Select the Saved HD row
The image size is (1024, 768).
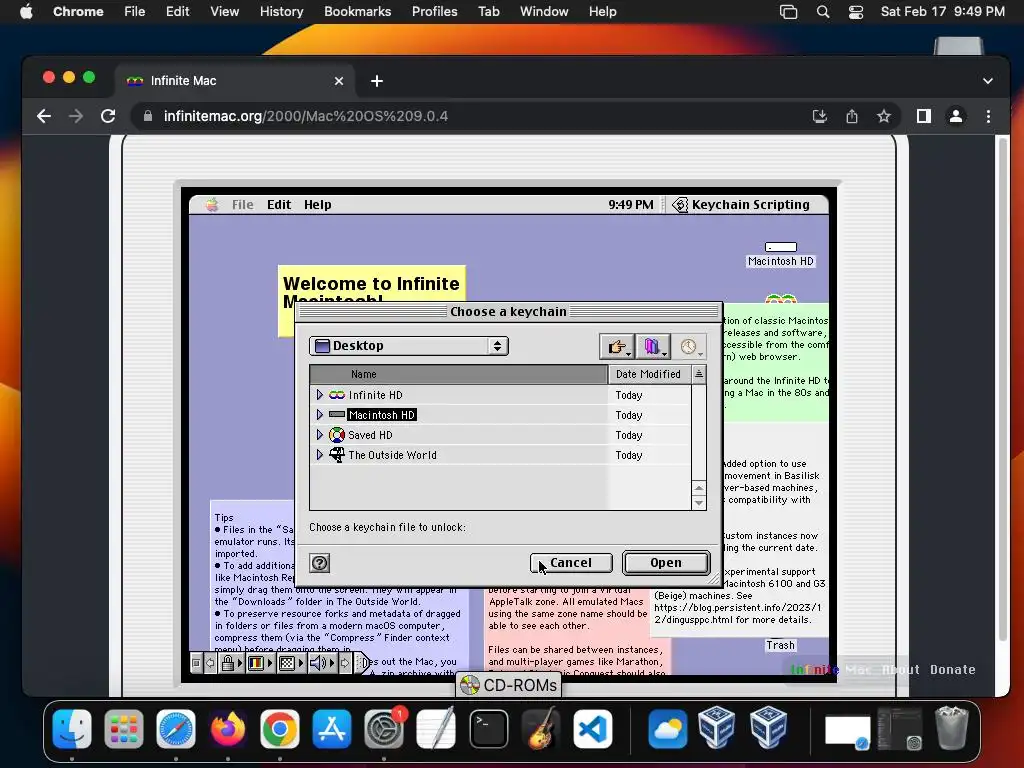point(500,434)
